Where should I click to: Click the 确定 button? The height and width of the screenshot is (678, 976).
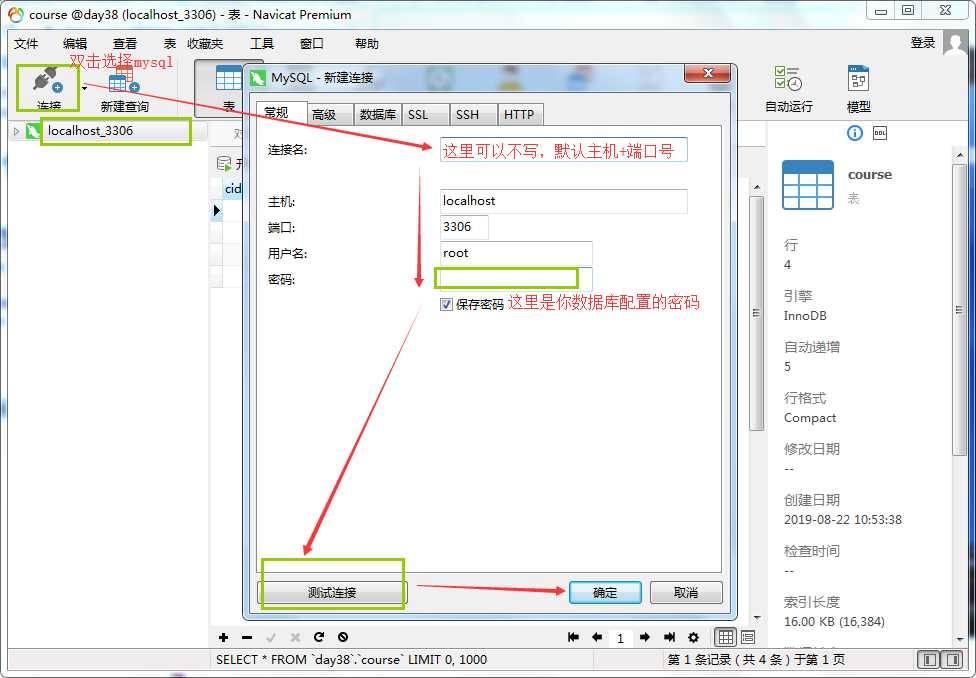click(x=605, y=593)
